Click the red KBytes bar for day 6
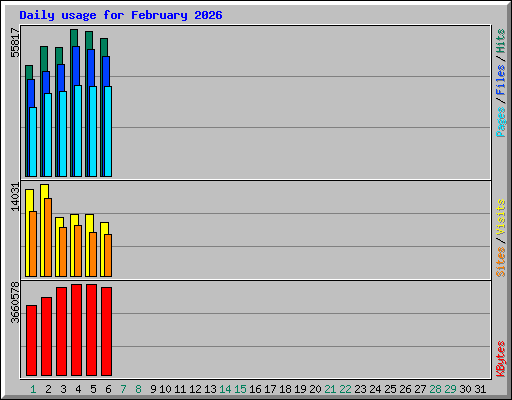The height and width of the screenshot is (400, 512). (106, 331)
